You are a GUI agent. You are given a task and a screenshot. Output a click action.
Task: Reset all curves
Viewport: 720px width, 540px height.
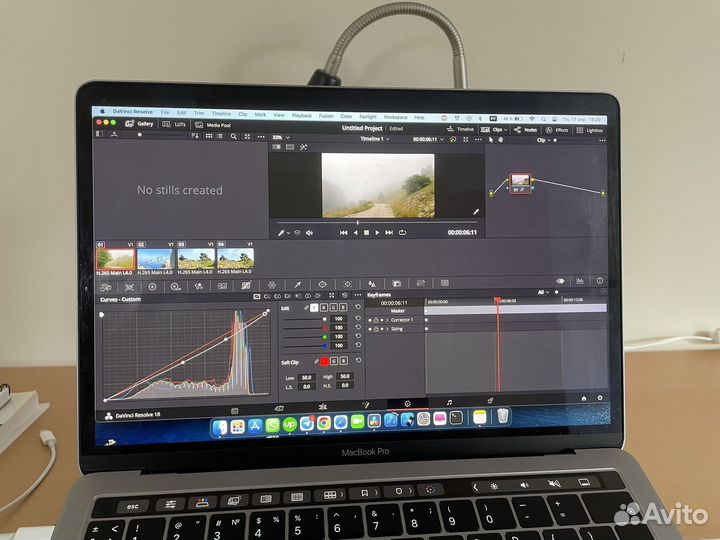pyautogui.click(x=345, y=295)
